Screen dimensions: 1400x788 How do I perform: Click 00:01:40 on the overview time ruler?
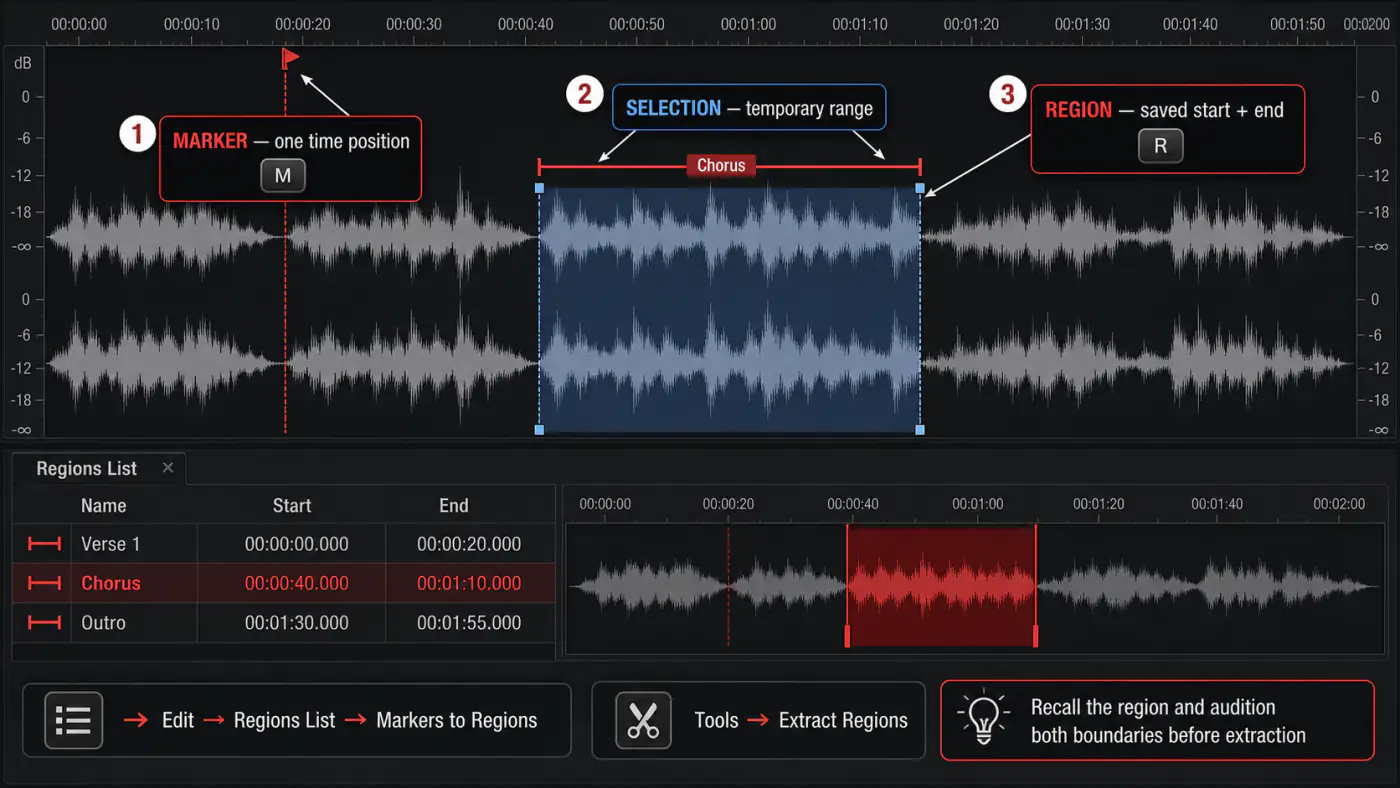coord(1217,504)
